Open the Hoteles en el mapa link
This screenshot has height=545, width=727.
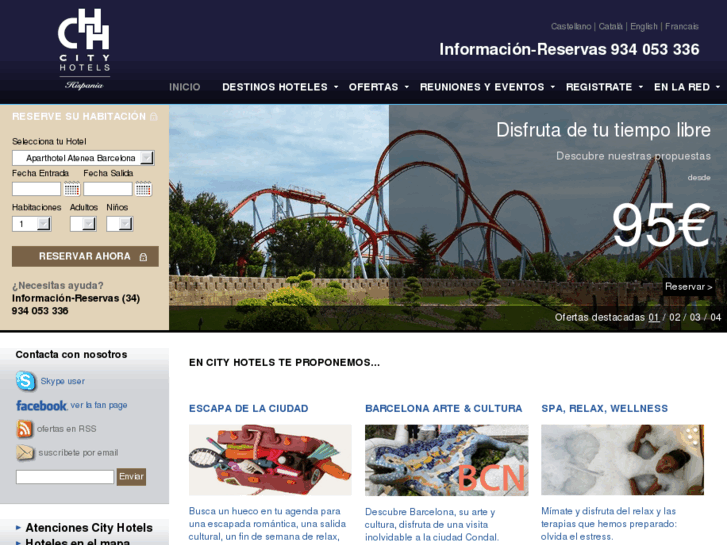(77, 541)
